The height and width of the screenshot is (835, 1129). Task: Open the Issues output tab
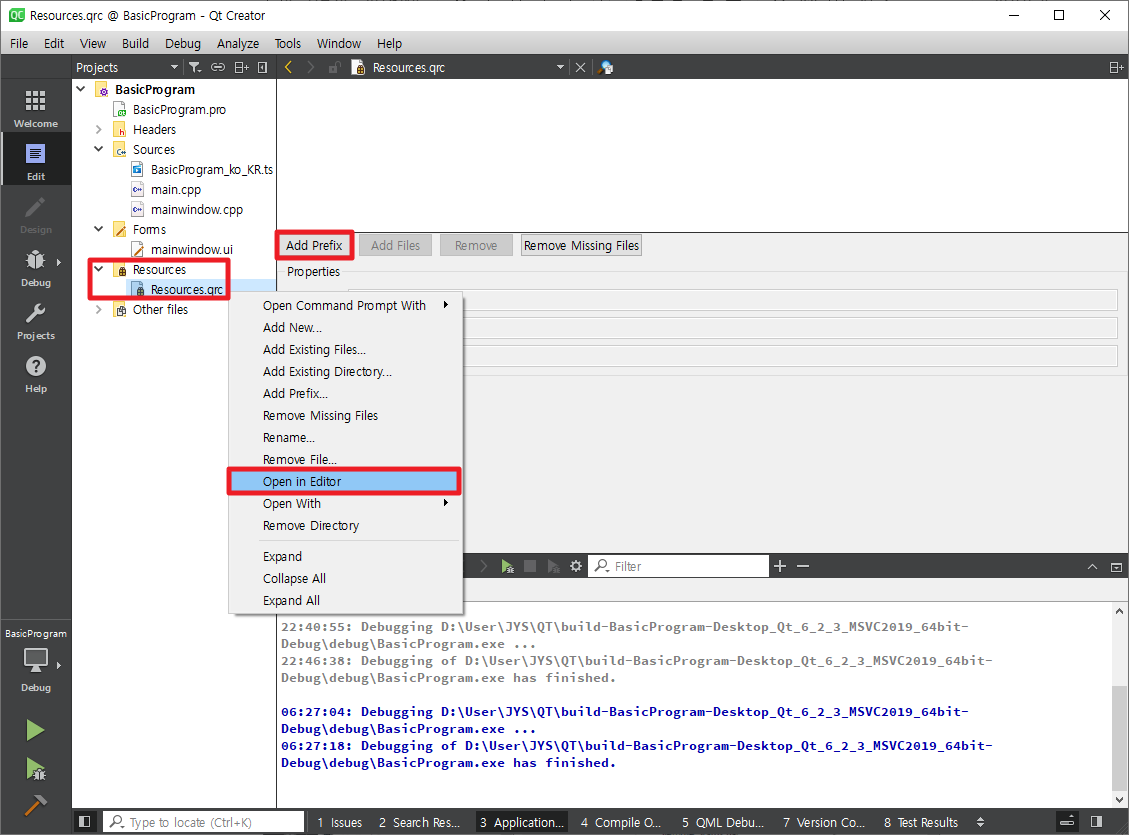click(340, 821)
